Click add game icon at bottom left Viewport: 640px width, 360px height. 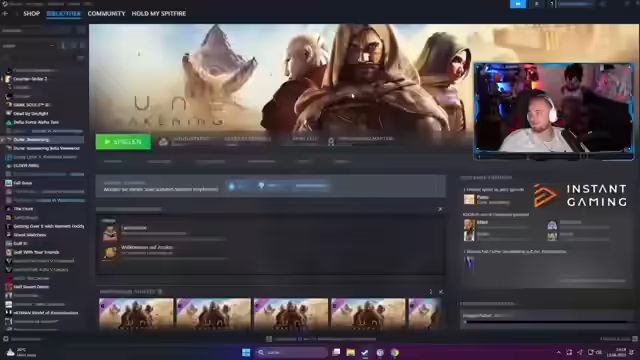pos(6,339)
